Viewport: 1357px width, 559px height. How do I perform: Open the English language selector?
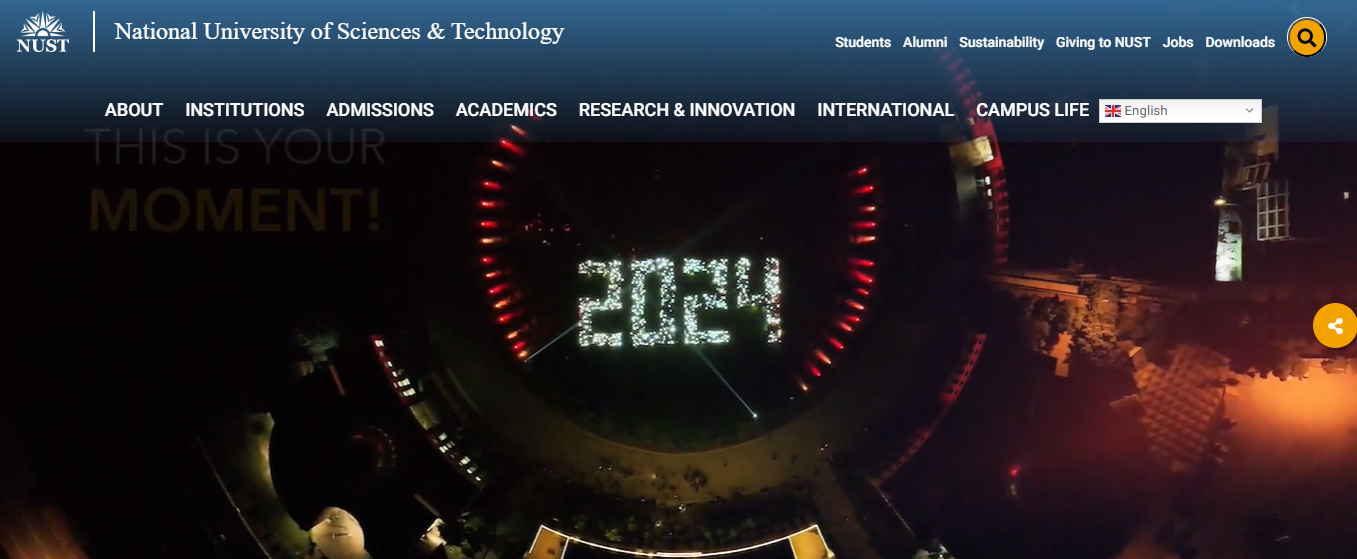click(x=1180, y=111)
